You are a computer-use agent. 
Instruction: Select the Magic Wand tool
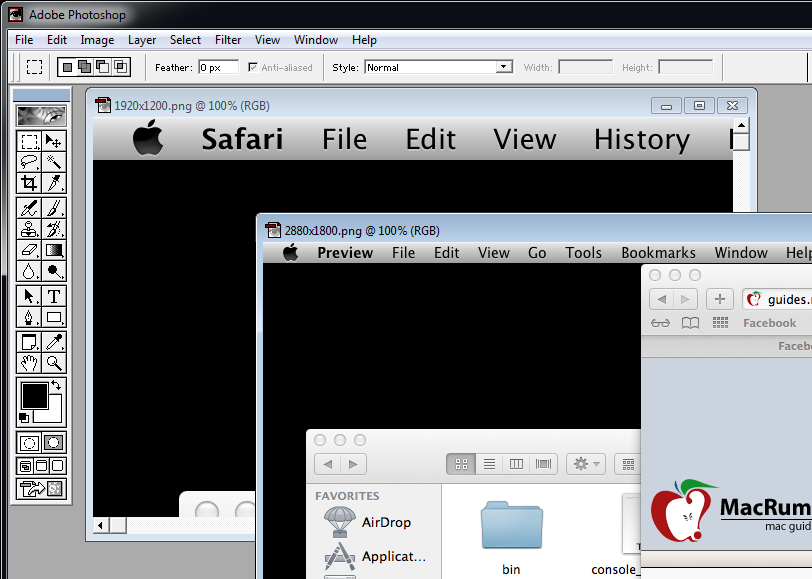tap(54, 162)
